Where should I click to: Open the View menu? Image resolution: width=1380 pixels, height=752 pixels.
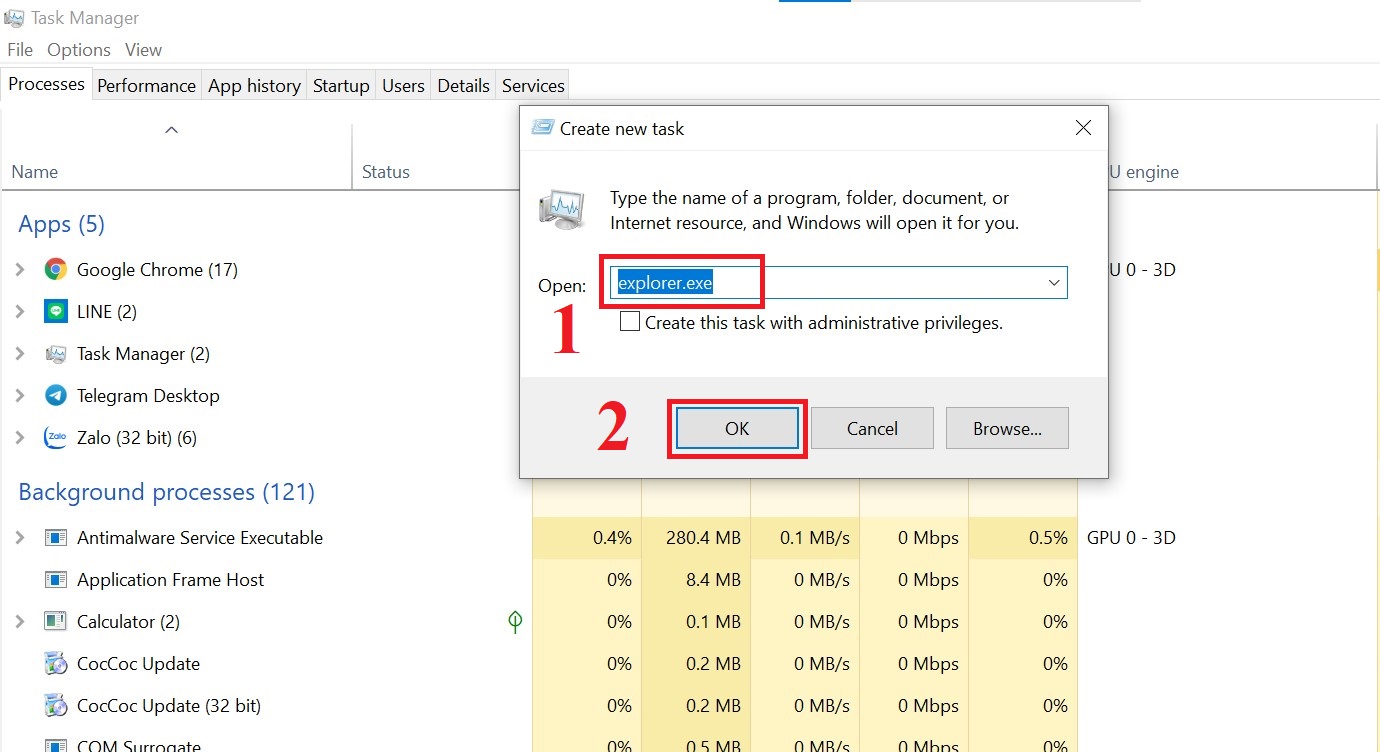click(143, 49)
